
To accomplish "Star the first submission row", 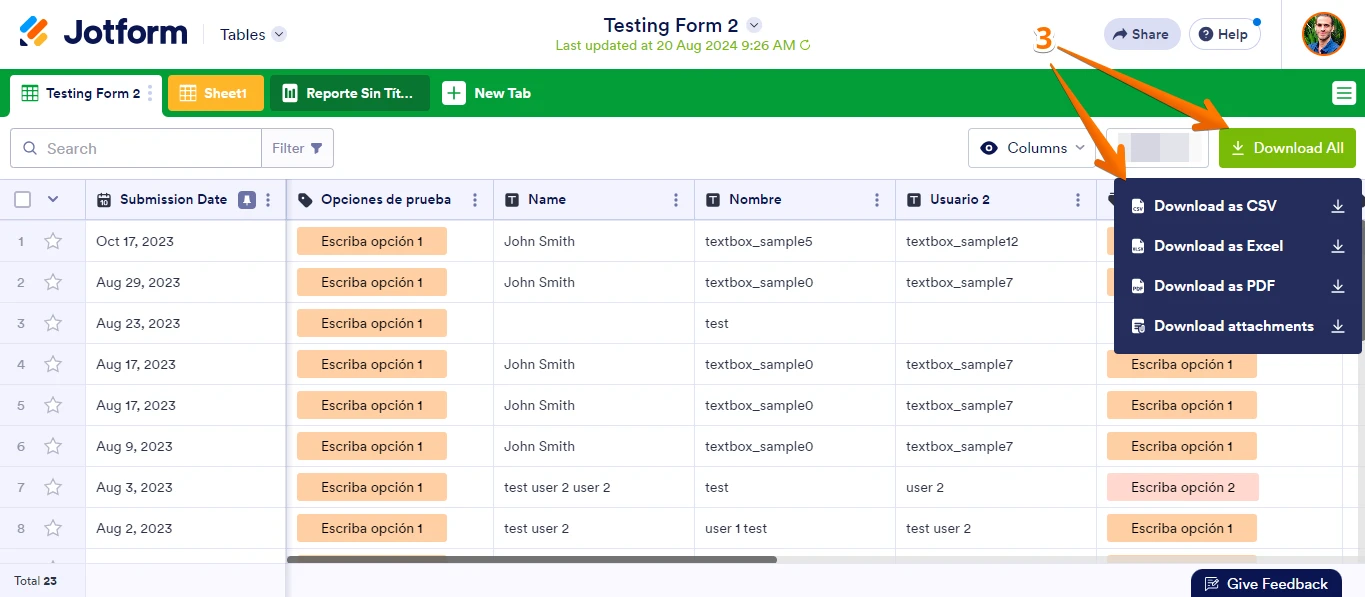I will (53, 241).
